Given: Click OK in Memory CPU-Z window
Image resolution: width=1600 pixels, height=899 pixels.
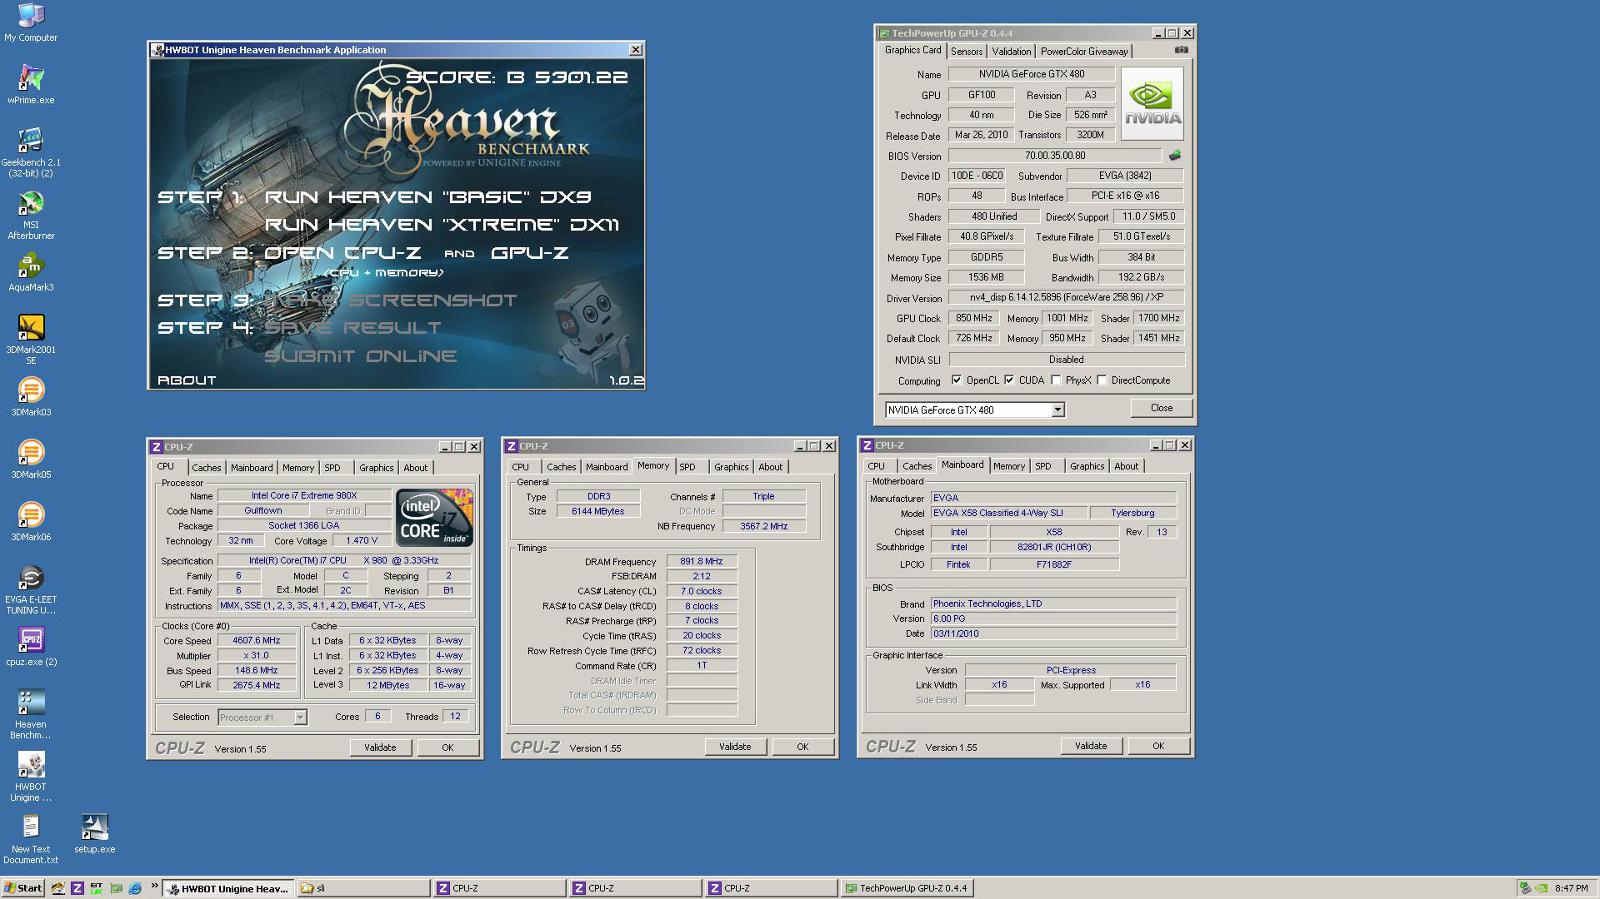Looking at the screenshot, I should click(x=802, y=746).
